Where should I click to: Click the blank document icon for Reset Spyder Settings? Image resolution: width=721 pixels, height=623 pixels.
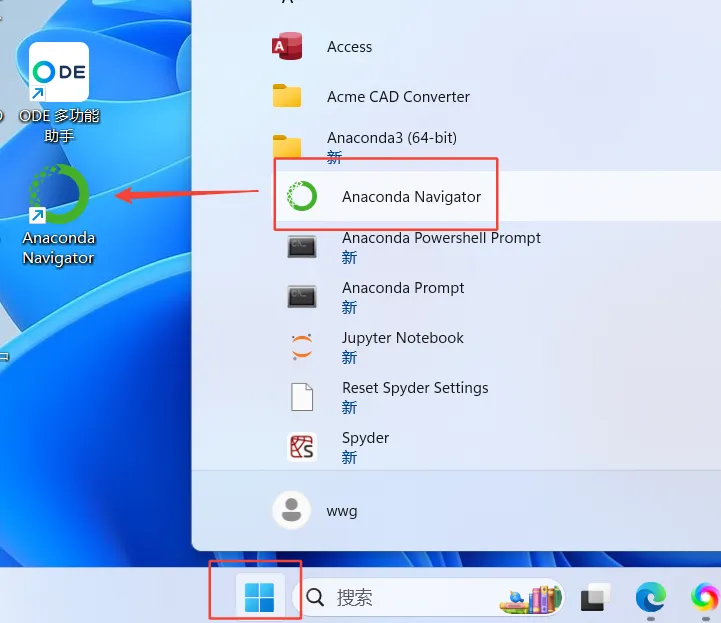click(302, 397)
